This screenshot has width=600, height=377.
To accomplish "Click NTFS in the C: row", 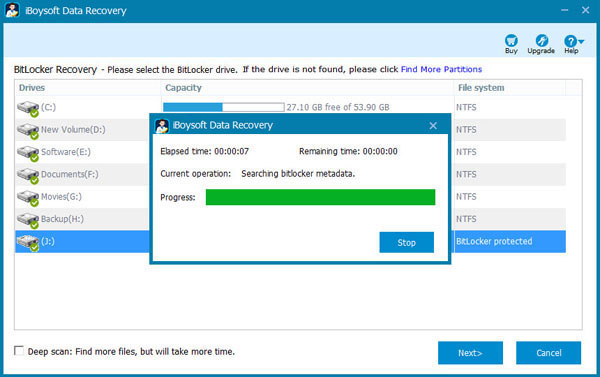I will tap(466, 107).
